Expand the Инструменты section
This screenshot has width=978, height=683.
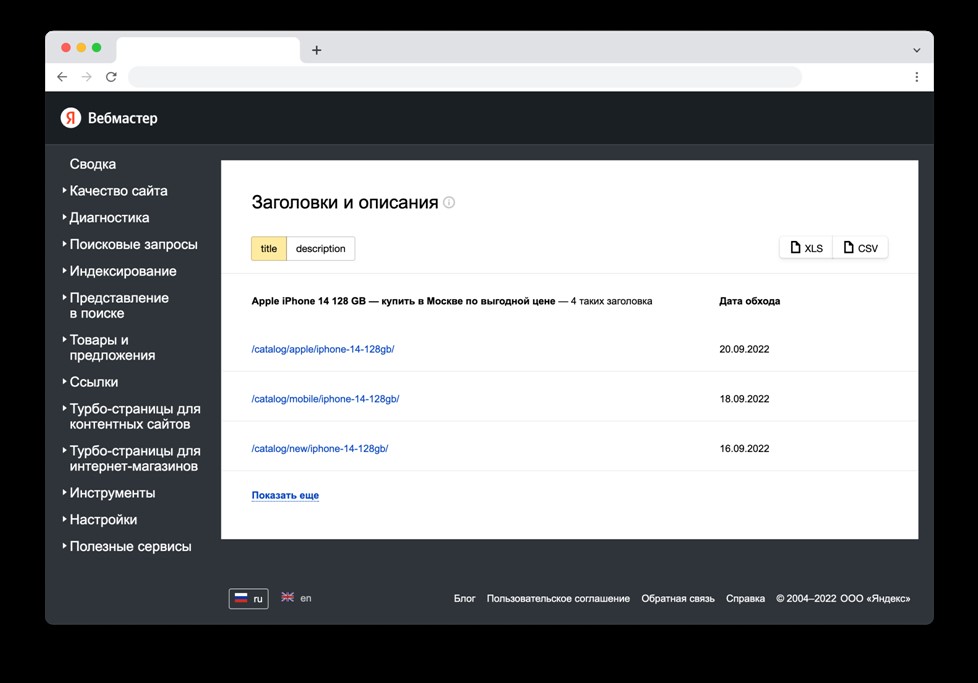[109, 493]
